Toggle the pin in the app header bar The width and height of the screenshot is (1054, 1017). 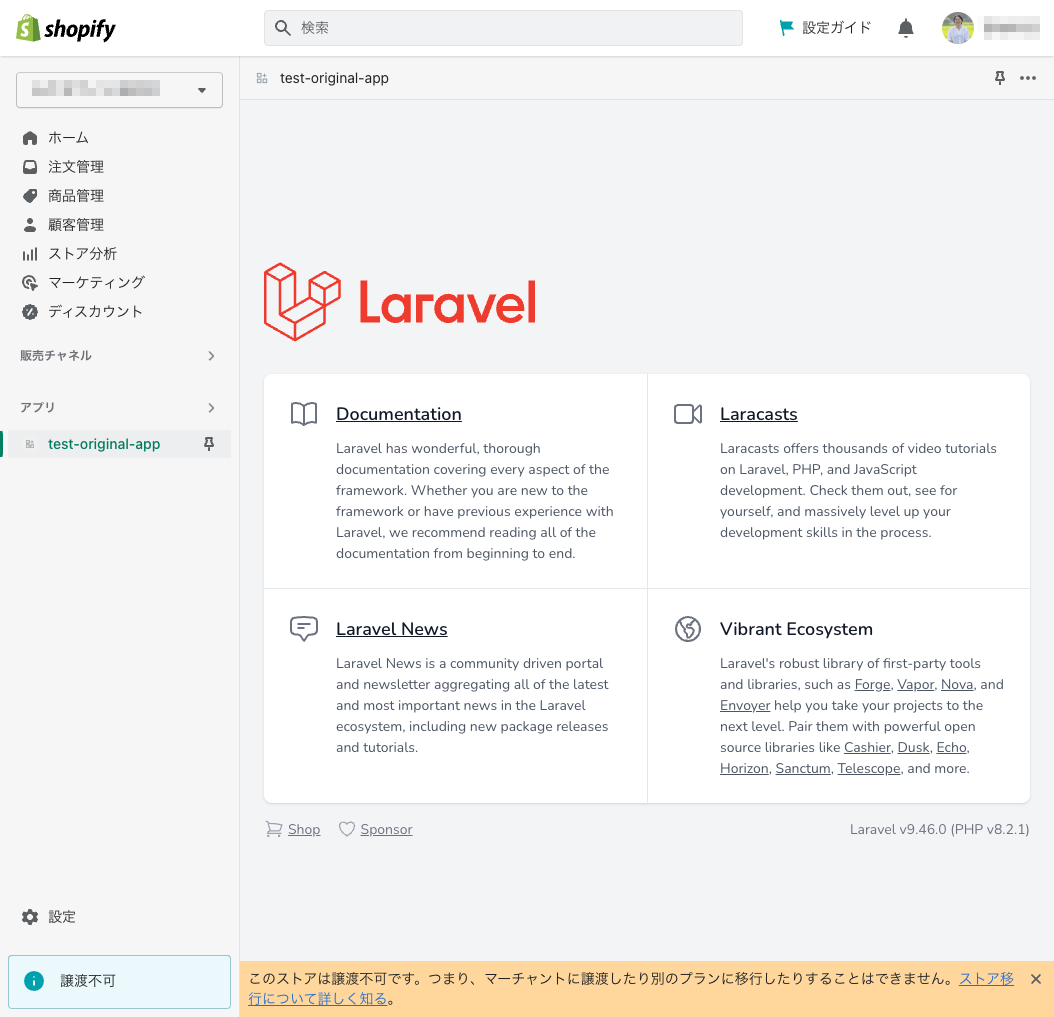(999, 77)
